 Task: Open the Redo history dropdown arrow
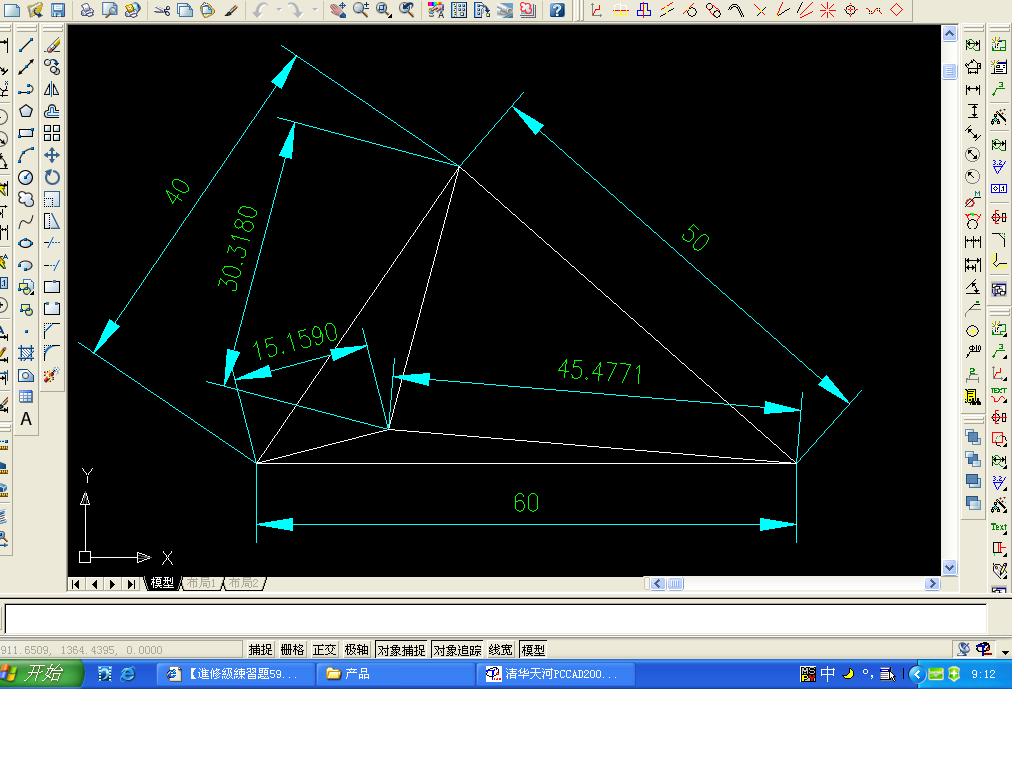tap(314, 10)
